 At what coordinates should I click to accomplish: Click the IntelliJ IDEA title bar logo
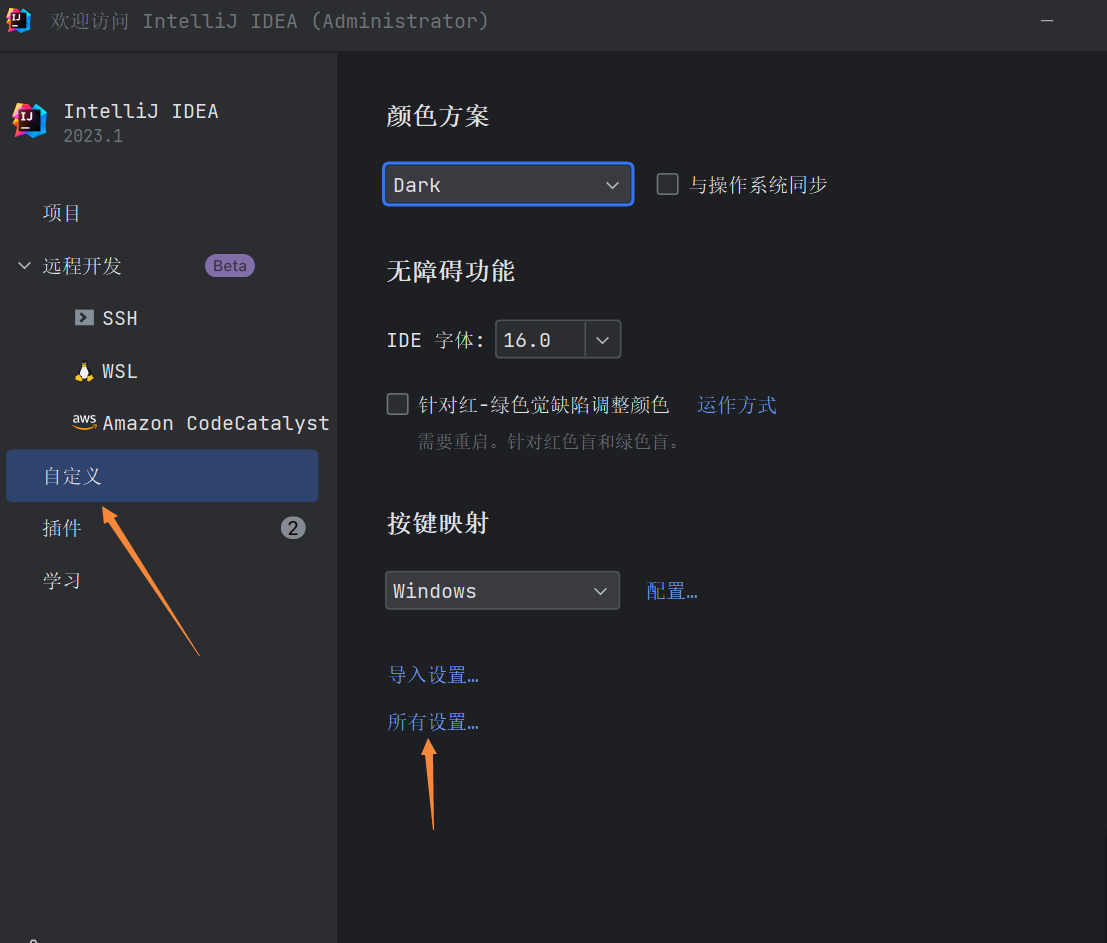[18, 20]
